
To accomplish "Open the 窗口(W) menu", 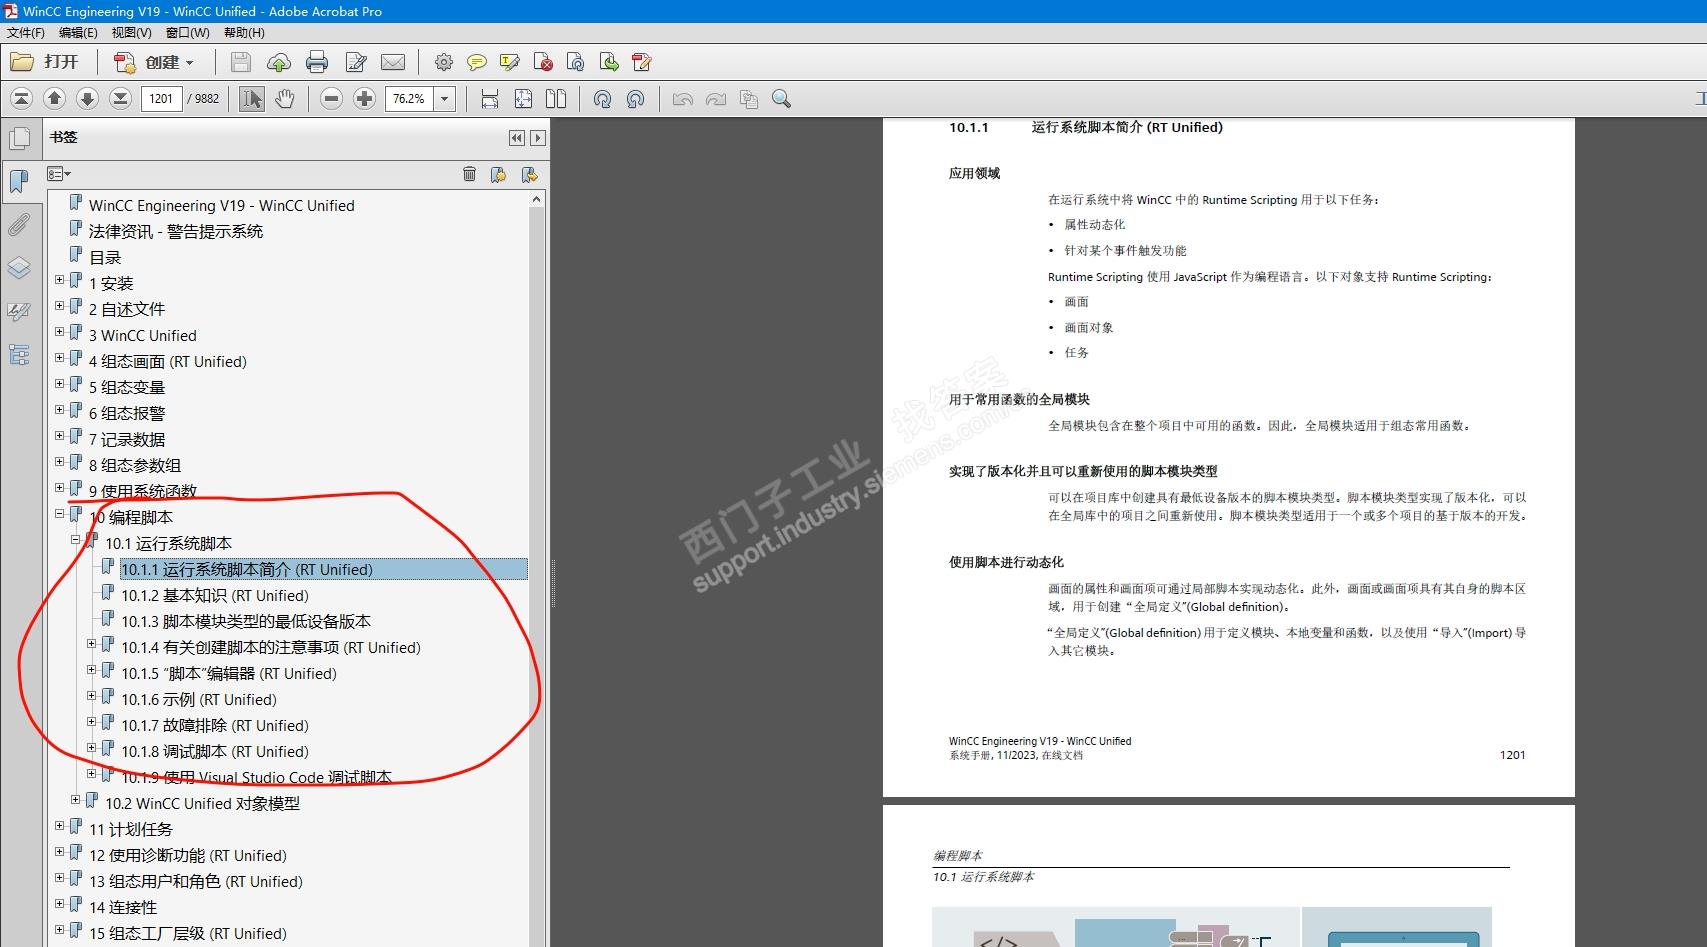I will point(188,33).
